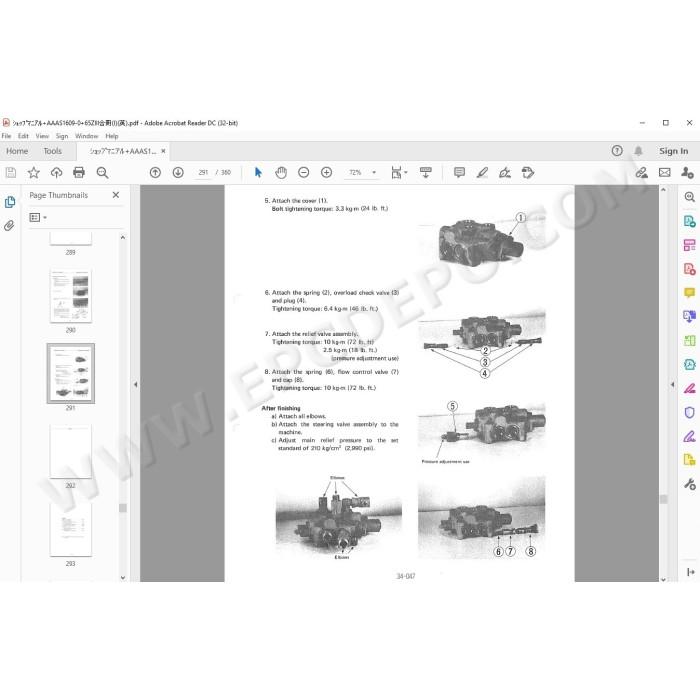
Task: Collapse the right tools pane arrow
Action: click(672, 384)
